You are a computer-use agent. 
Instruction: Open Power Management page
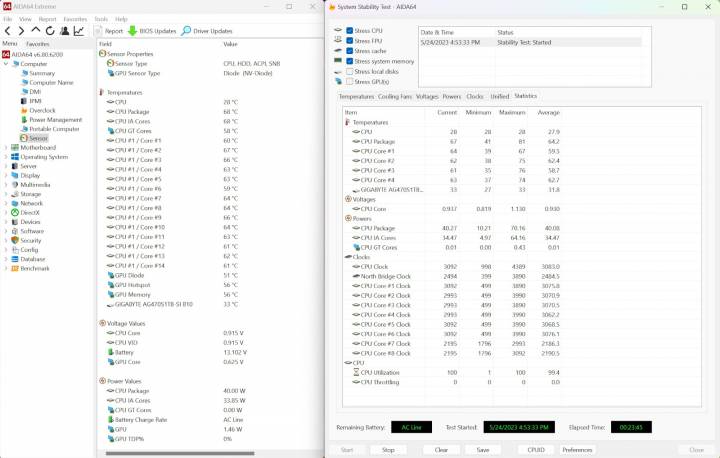pyautogui.click(x=56, y=119)
